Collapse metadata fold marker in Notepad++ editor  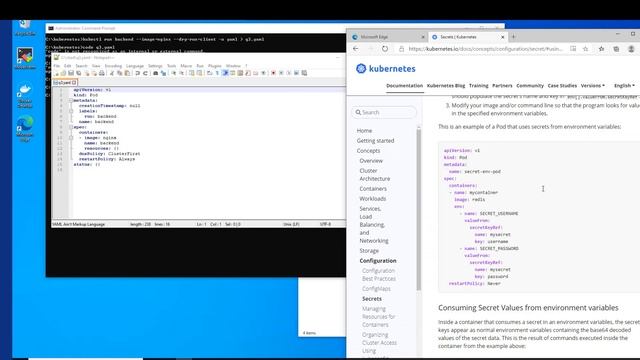pyautogui.click(x=71, y=100)
